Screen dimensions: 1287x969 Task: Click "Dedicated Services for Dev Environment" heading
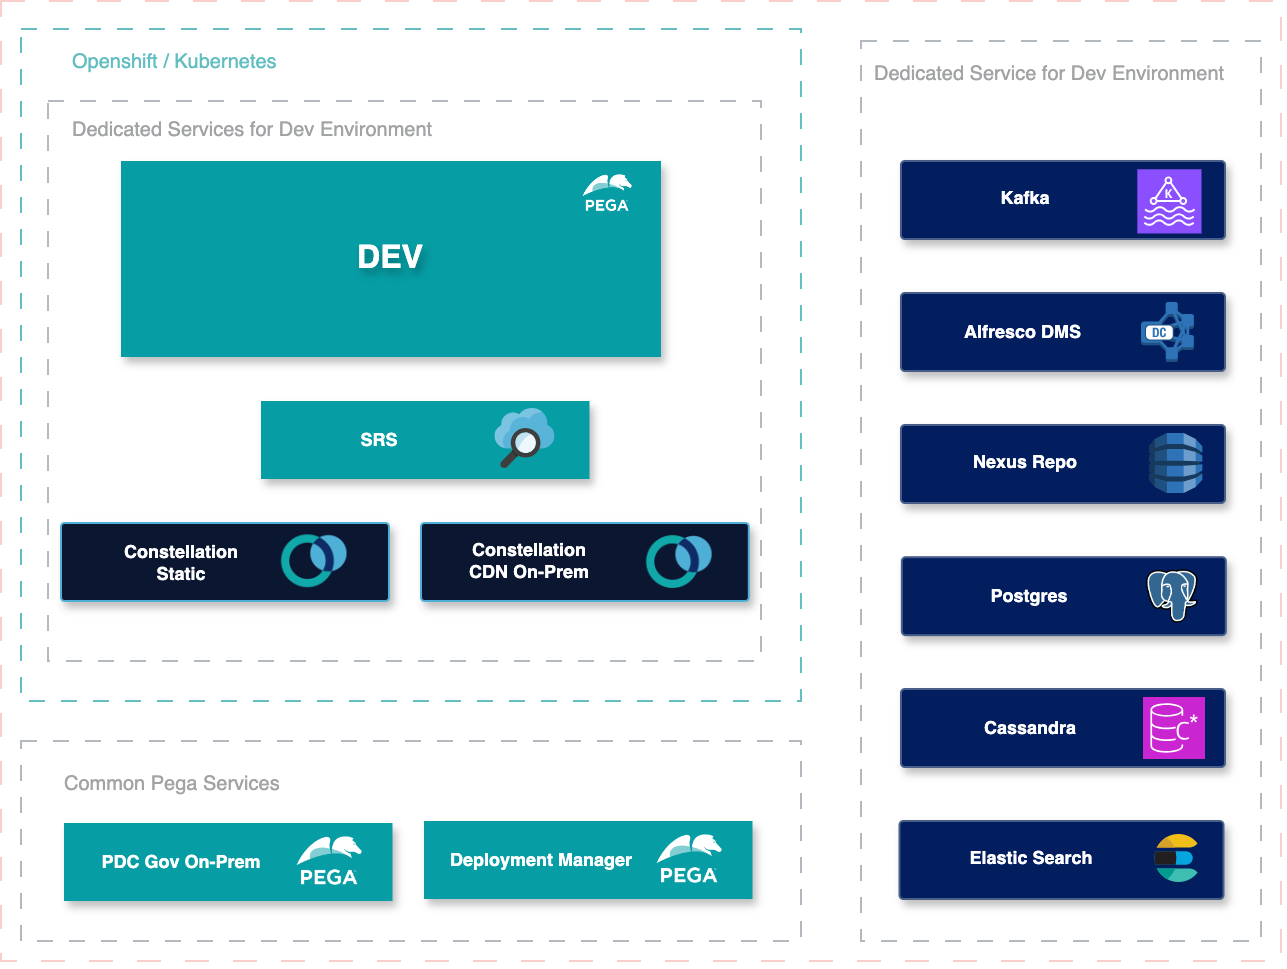pos(252,129)
